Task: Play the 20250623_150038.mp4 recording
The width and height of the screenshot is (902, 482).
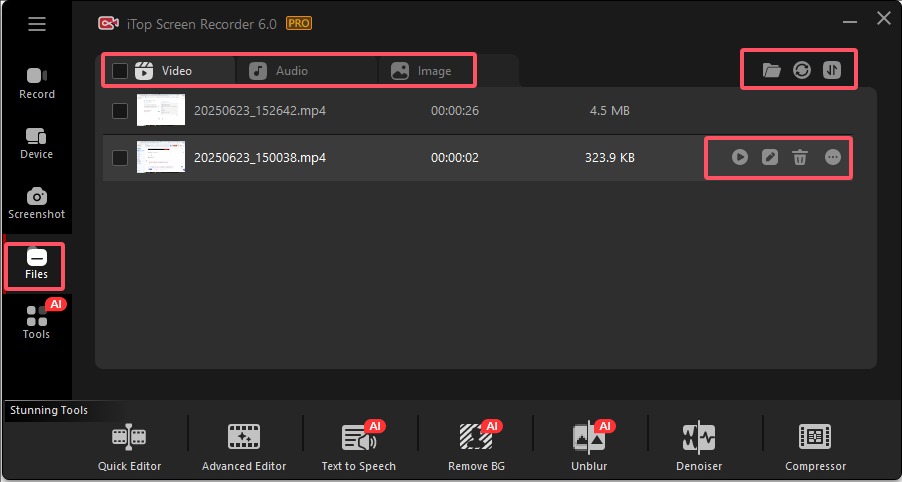Action: pyautogui.click(x=739, y=157)
